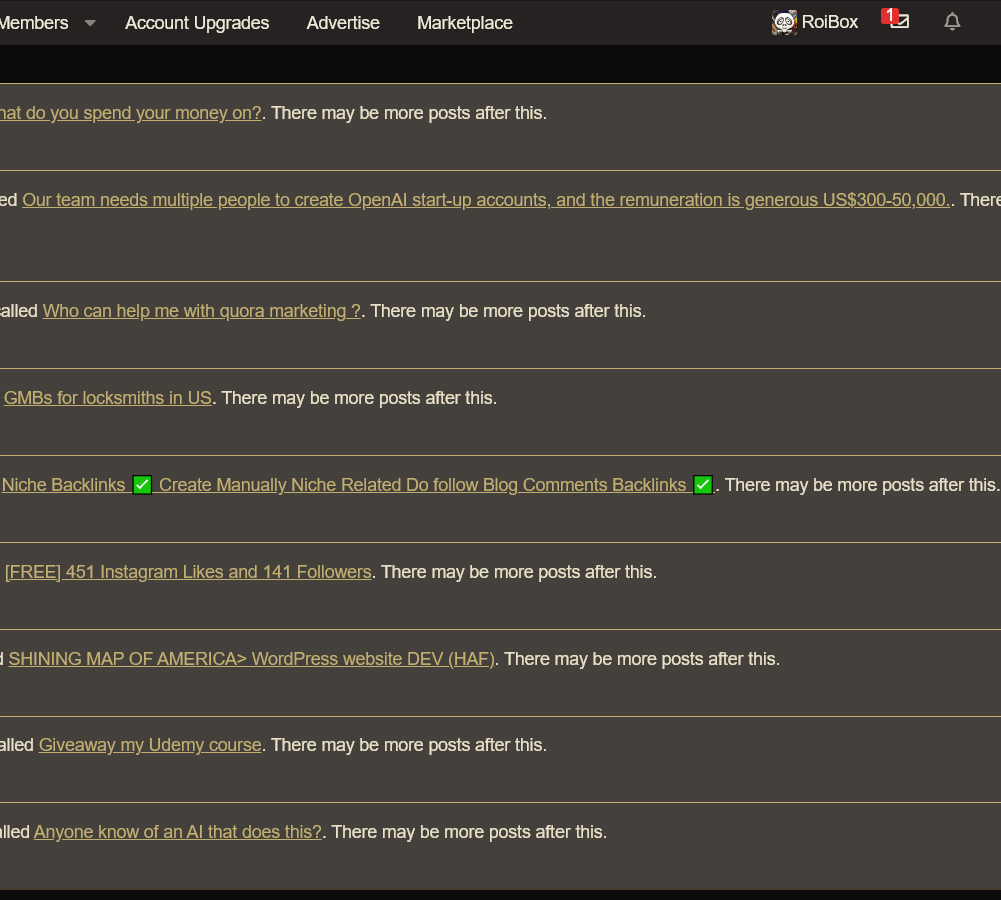The width and height of the screenshot is (1001, 900).
Task: Open thread about spending your money
Action: tap(131, 113)
